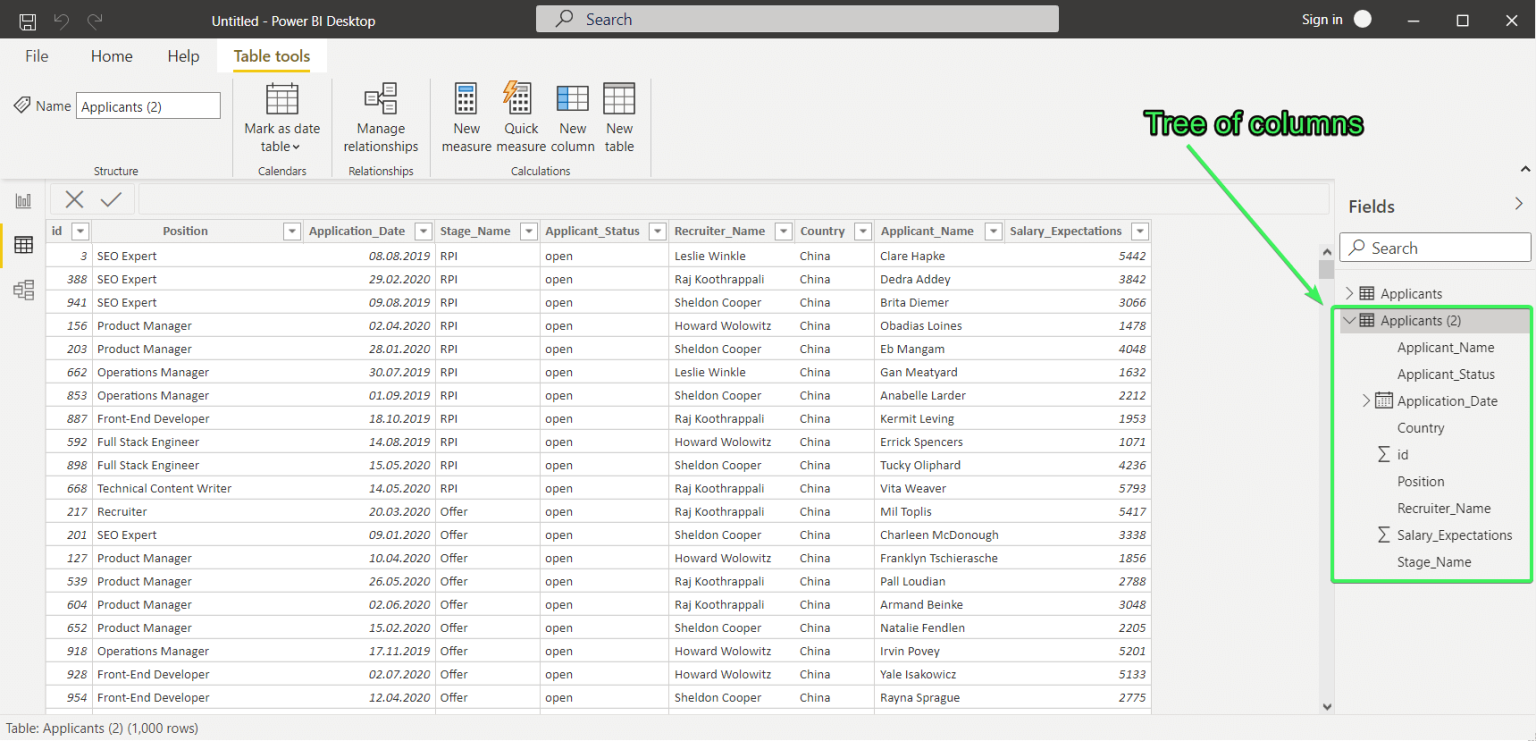
Task: Expand the Applicants table in Fields pane
Action: tap(1348, 293)
